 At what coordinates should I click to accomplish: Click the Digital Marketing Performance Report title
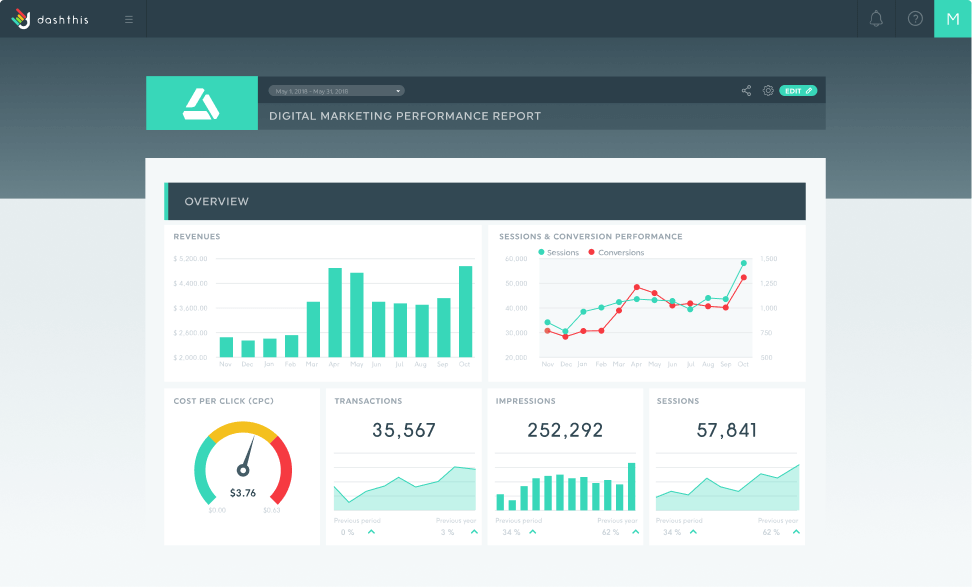pyautogui.click(x=406, y=116)
